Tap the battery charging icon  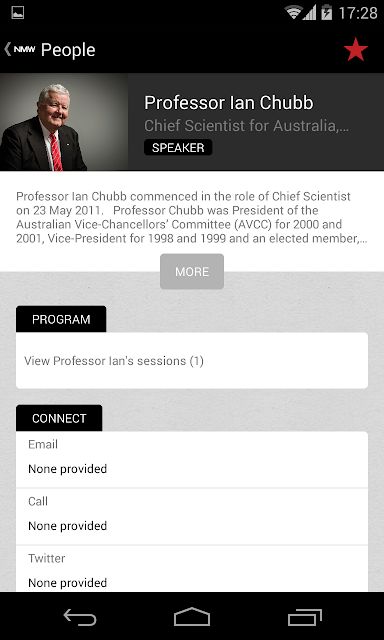click(x=326, y=12)
